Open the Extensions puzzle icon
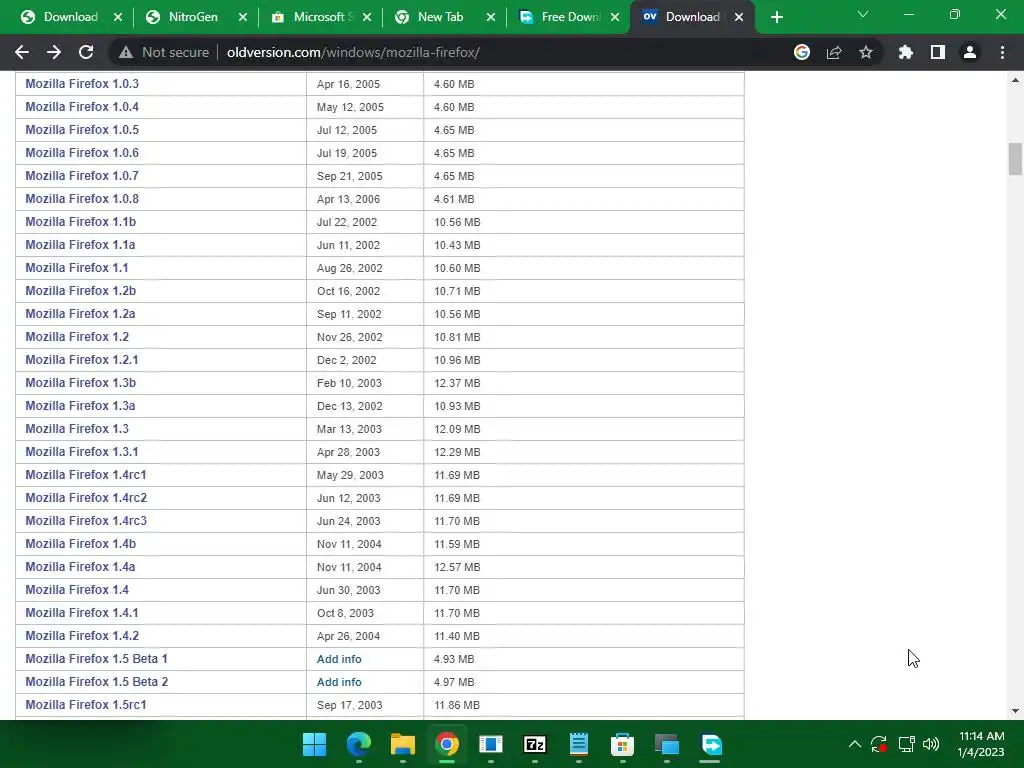Image resolution: width=1024 pixels, height=768 pixels. pos(906,52)
